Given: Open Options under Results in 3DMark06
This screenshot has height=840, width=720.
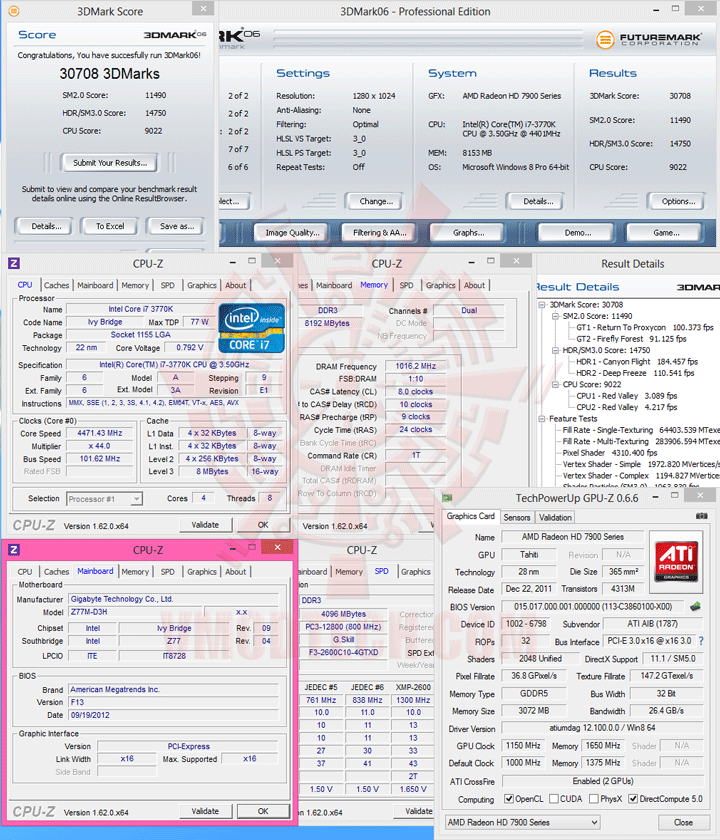Looking at the screenshot, I should point(678,201).
